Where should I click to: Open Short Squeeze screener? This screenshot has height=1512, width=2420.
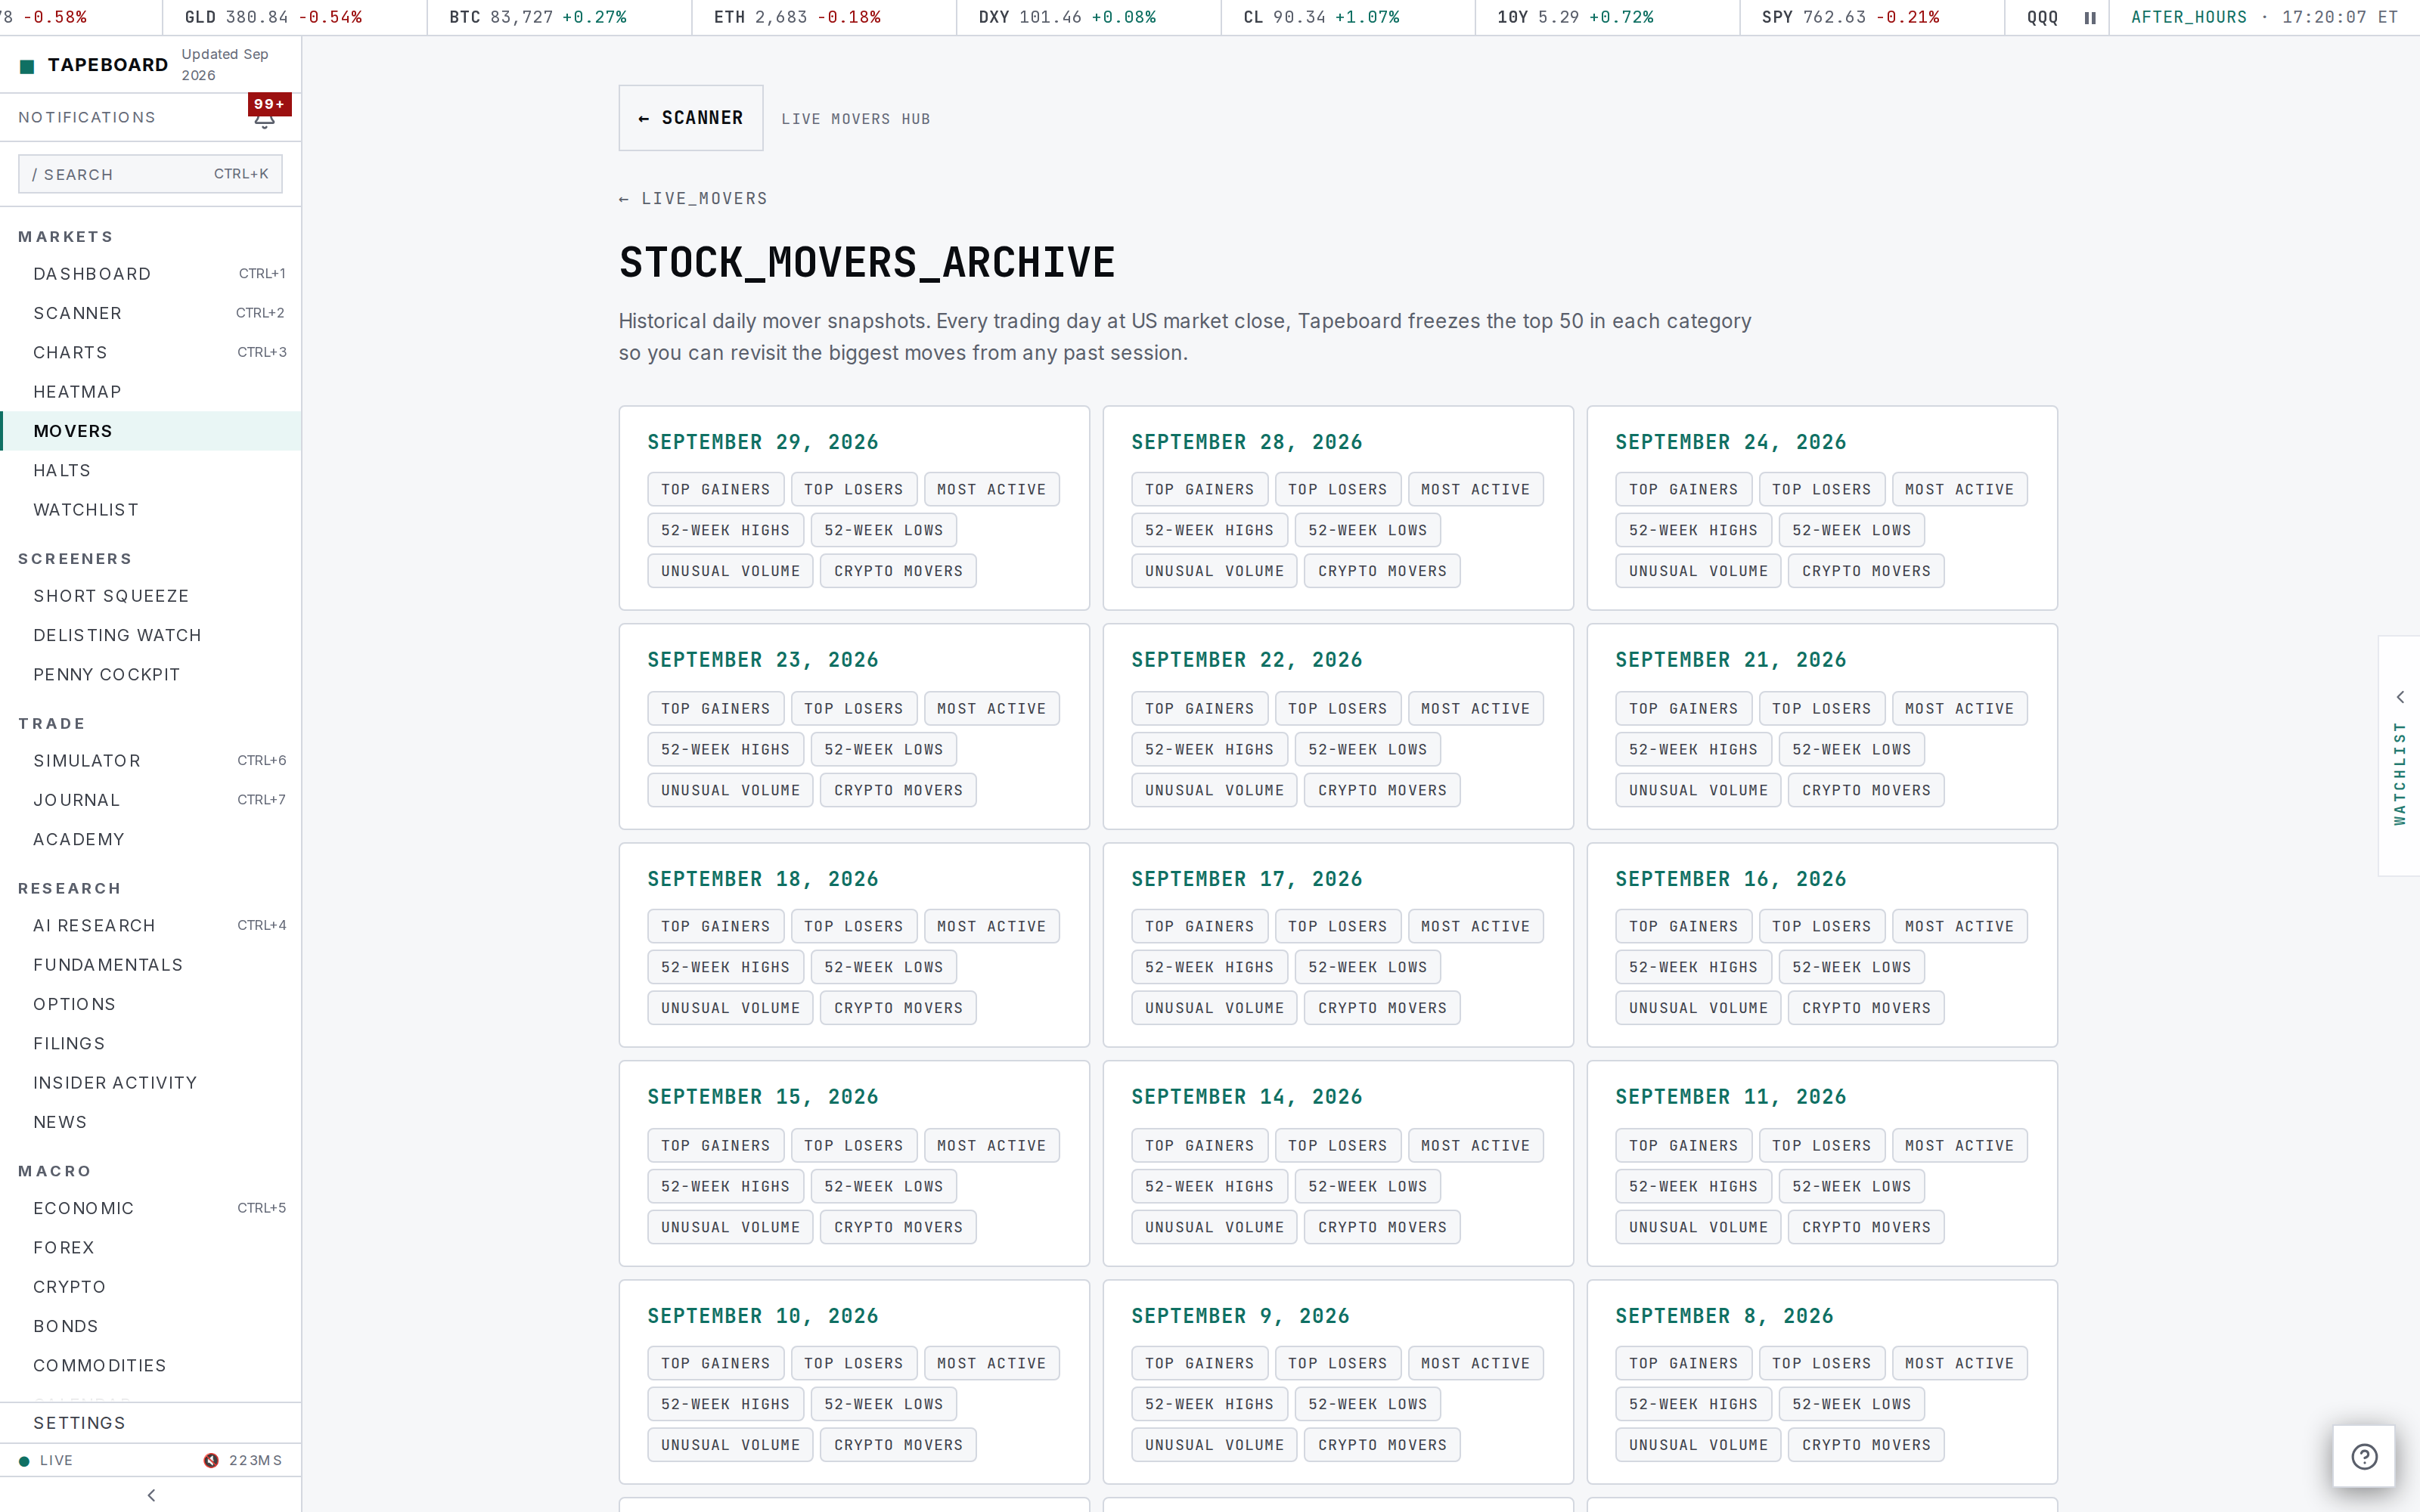(151, 596)
